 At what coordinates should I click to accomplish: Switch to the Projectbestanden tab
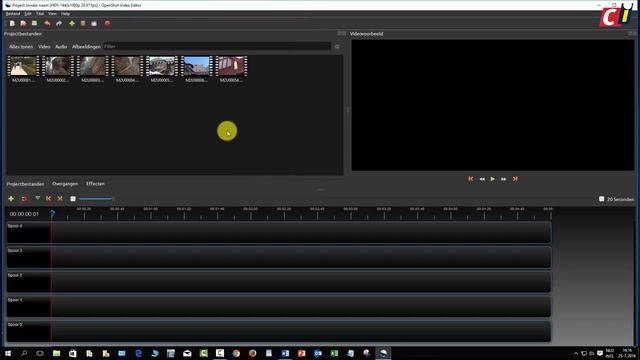pyautogui.click(x=25, y=184)
